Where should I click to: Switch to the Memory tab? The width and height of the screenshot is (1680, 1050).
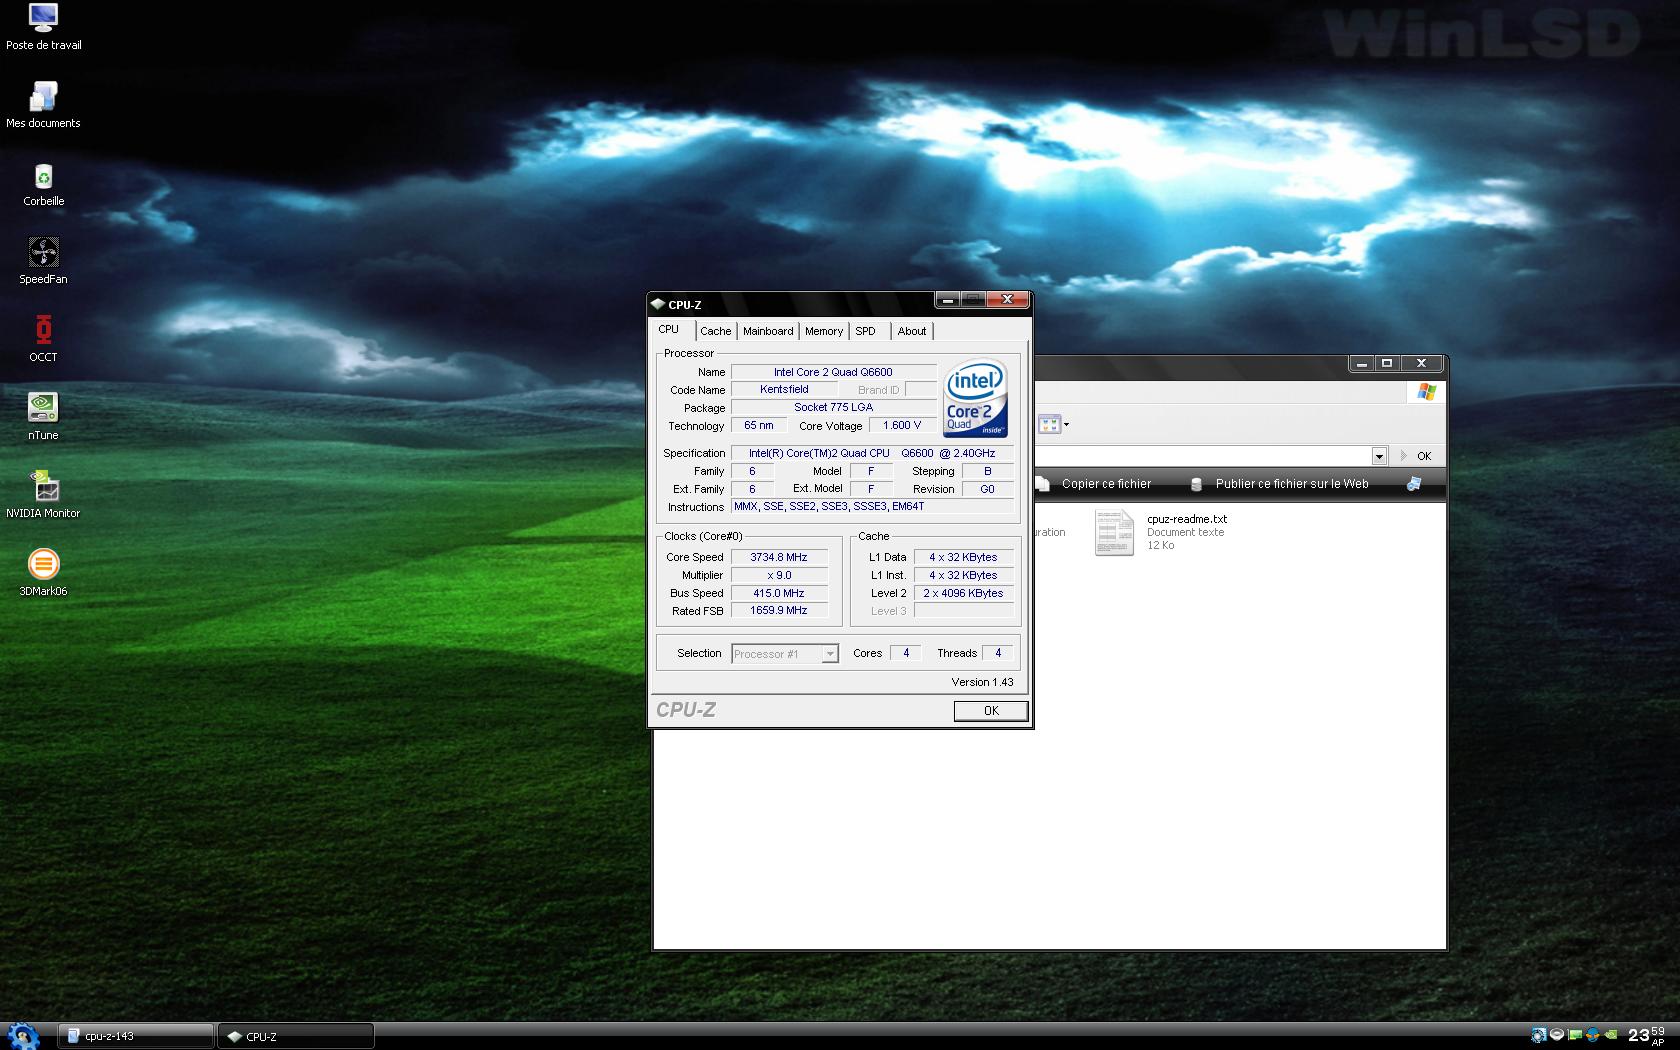click(824, 331)
